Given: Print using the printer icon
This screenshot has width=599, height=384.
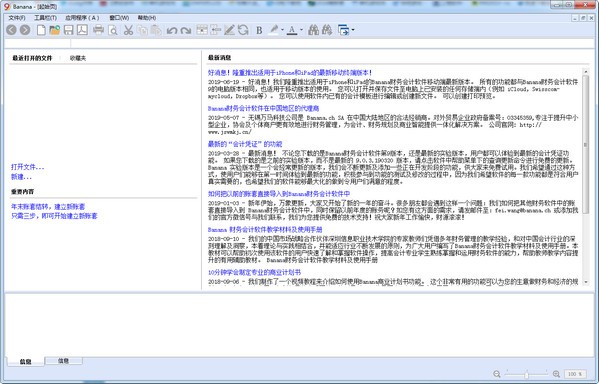Looking at the screenshot, I should click(99, 30).
